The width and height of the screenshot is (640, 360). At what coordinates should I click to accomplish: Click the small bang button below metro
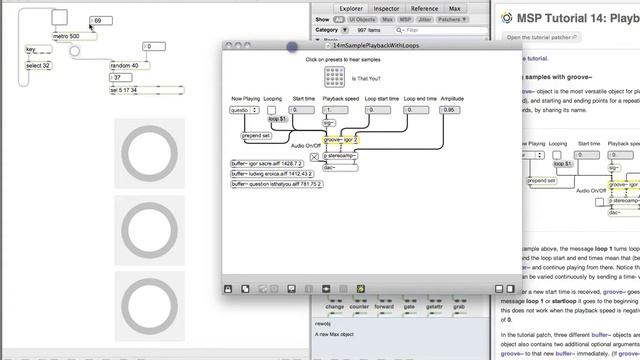[x=74, y=51]
